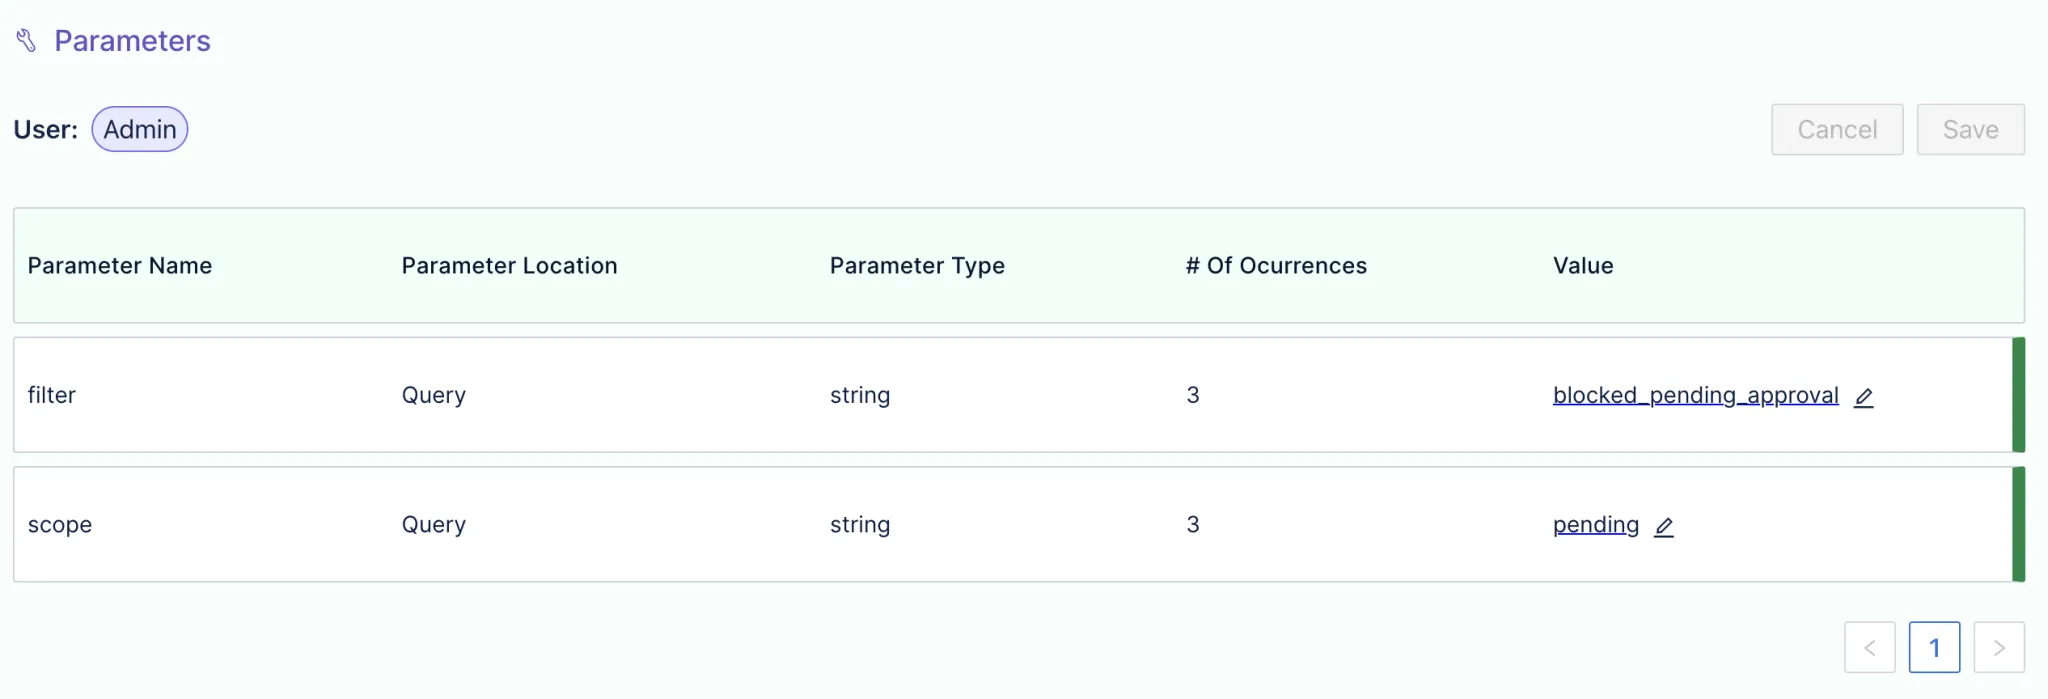Click the # Of Ocurrences column header

pyautogui.click(x=1276, y=266)
